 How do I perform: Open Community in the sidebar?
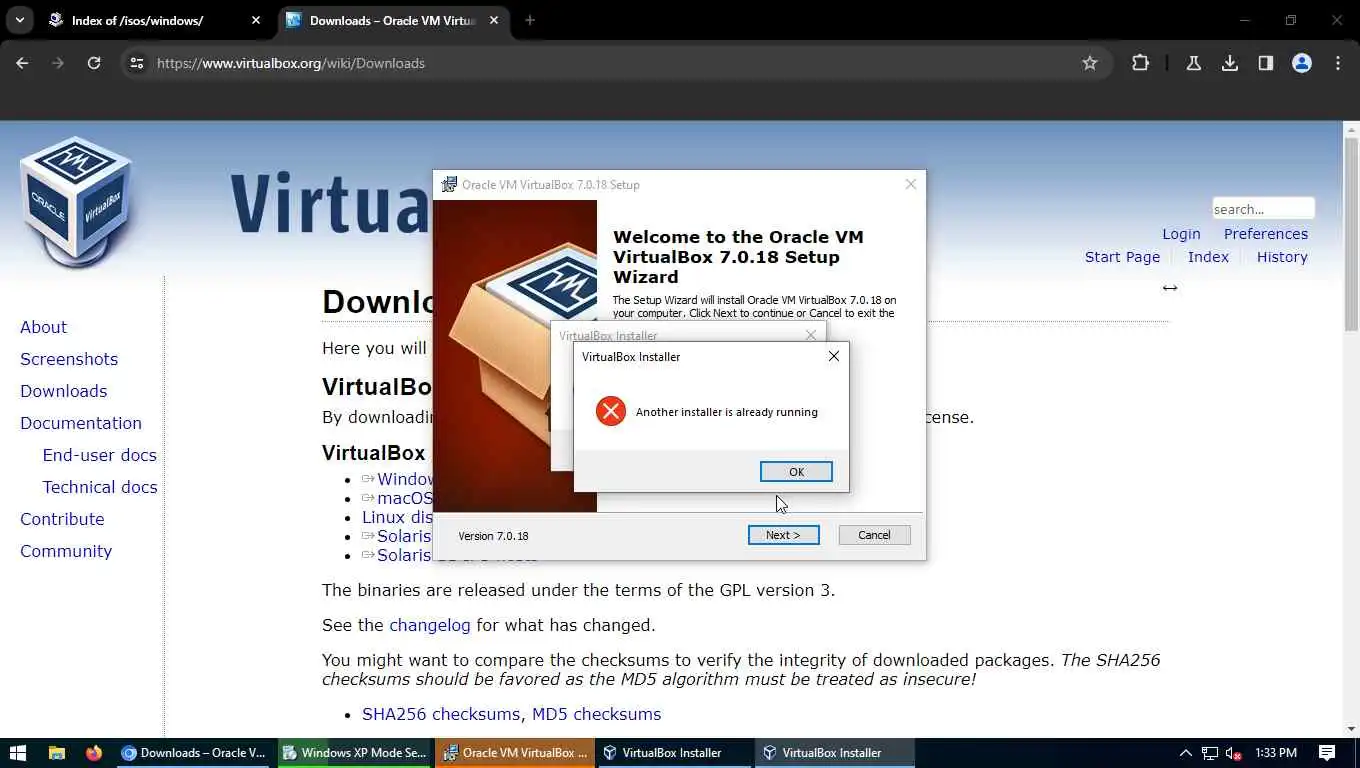click(66, 551)
